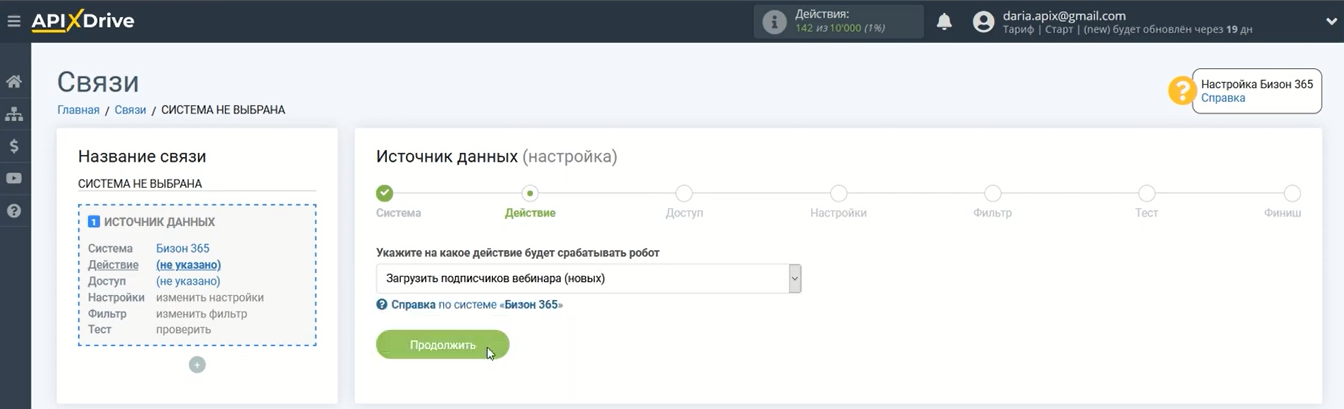1344x409 pixels.
Task: Click the ApiX-Drive logo
Action: (x=83, y=21)
